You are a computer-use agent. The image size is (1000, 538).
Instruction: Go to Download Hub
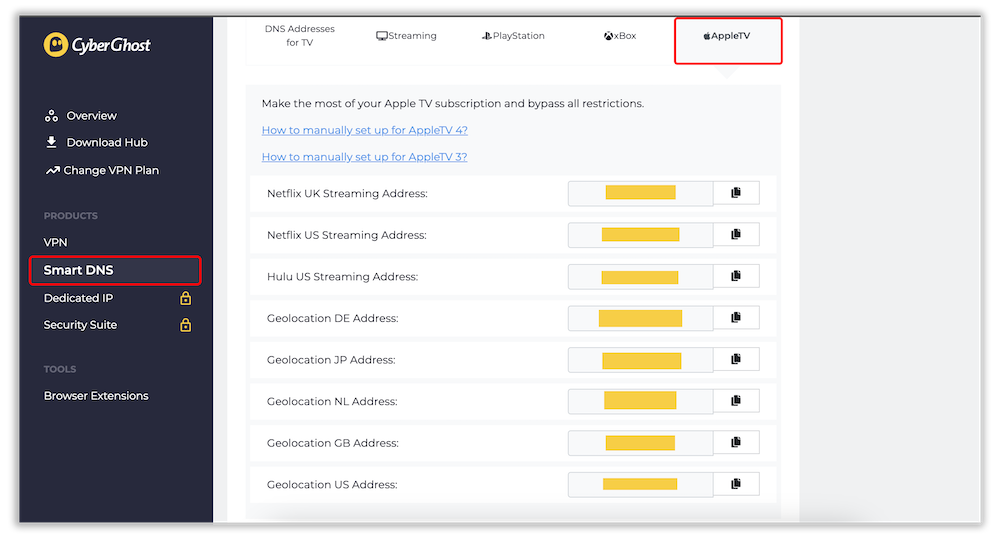coord(96,142)
